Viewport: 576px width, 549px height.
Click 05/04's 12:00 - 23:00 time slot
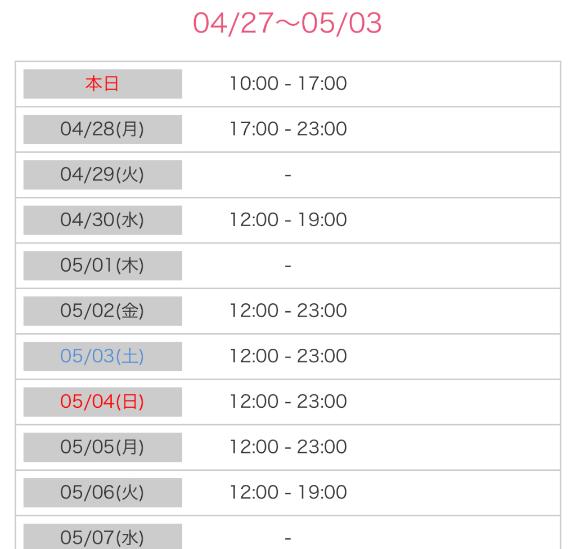click(288, 401)
